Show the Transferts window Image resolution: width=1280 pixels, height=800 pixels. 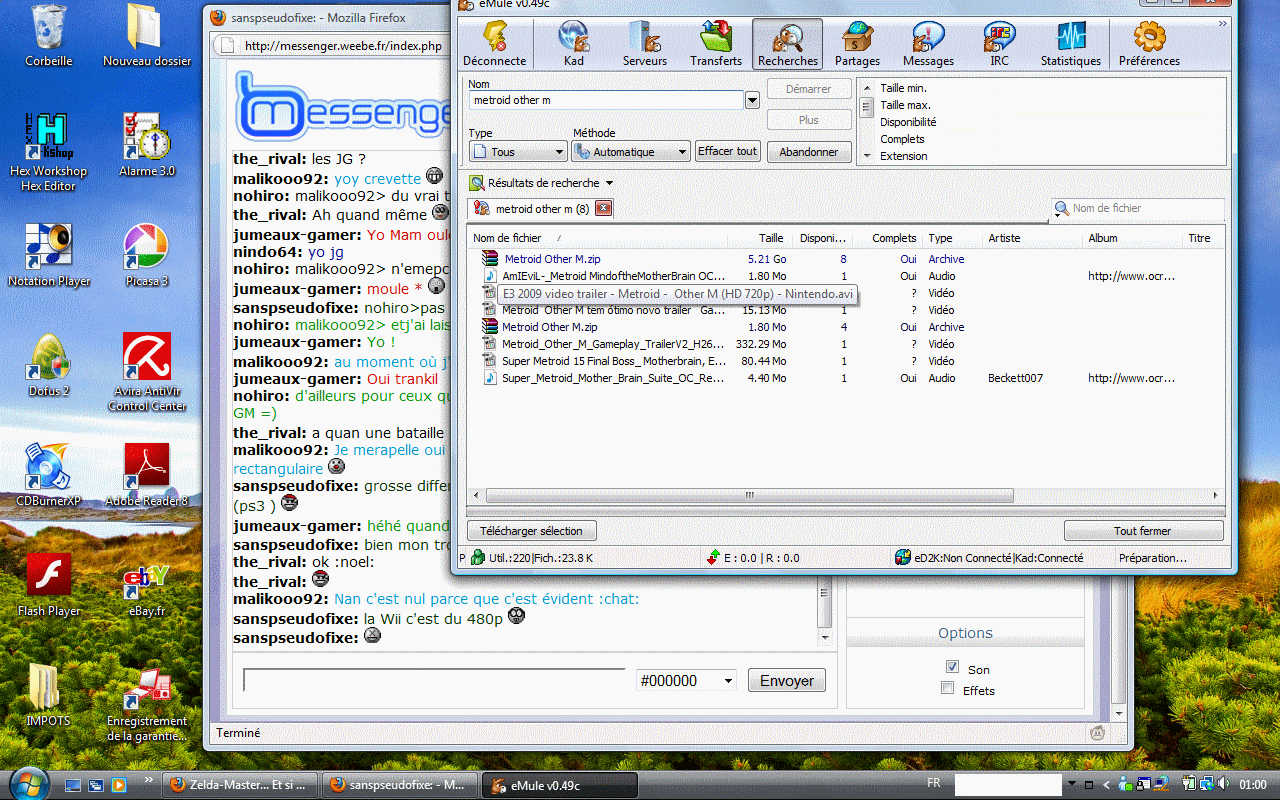coord(716,45)
